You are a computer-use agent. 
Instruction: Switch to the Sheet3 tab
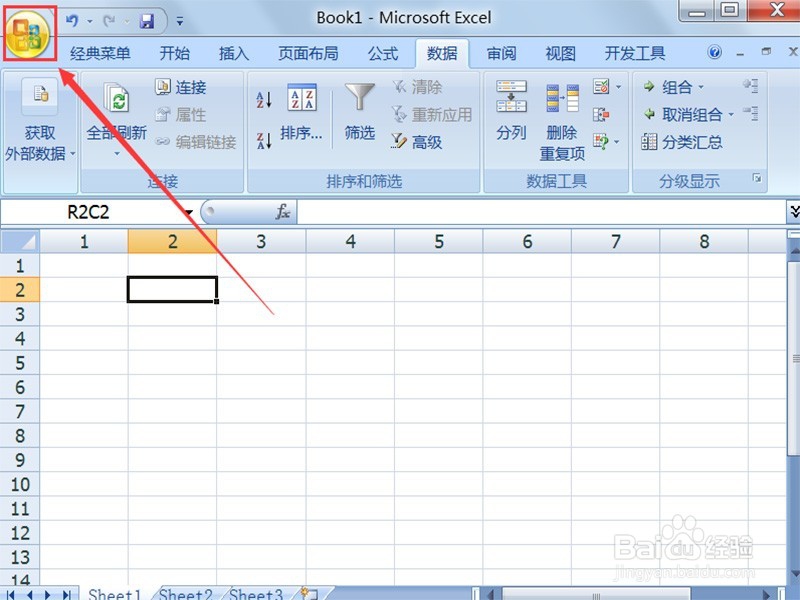coord(255,593)
